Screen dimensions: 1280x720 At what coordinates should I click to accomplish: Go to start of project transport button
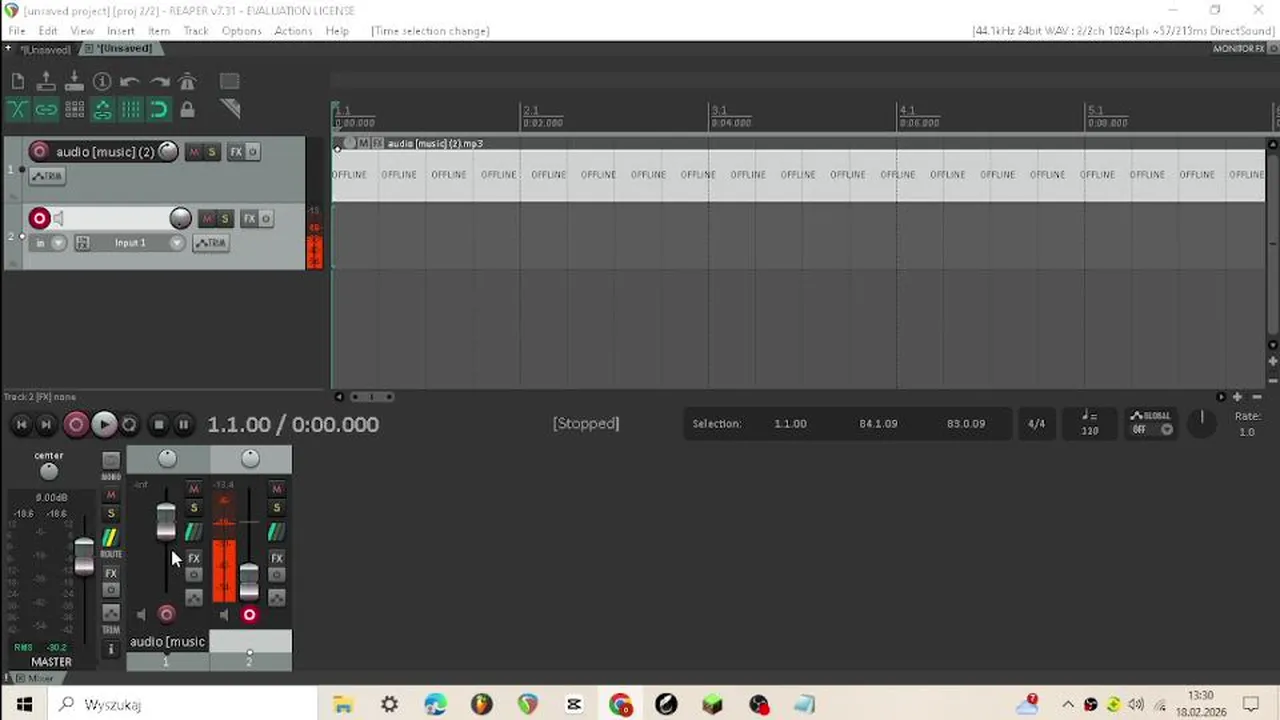click(x=21, y=425)
